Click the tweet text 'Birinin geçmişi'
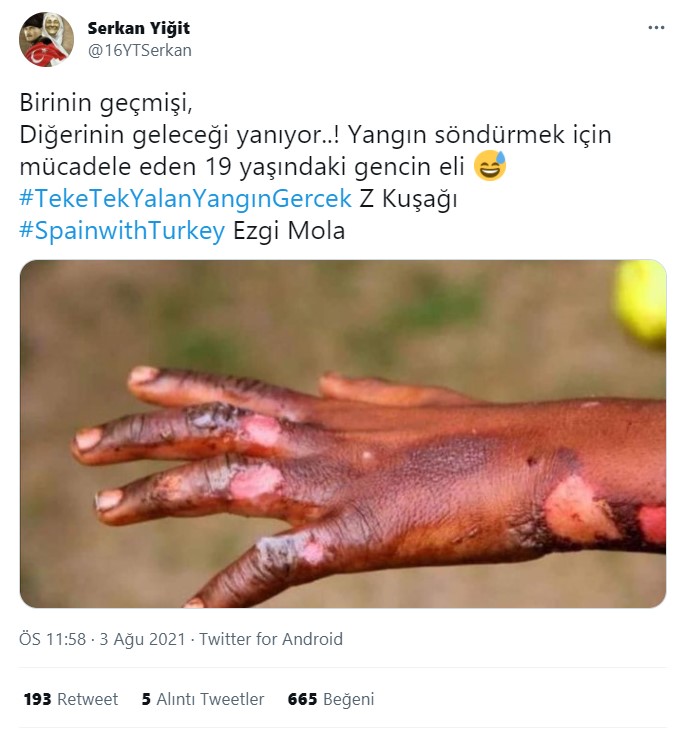686x730 pixels. point(106,103)
